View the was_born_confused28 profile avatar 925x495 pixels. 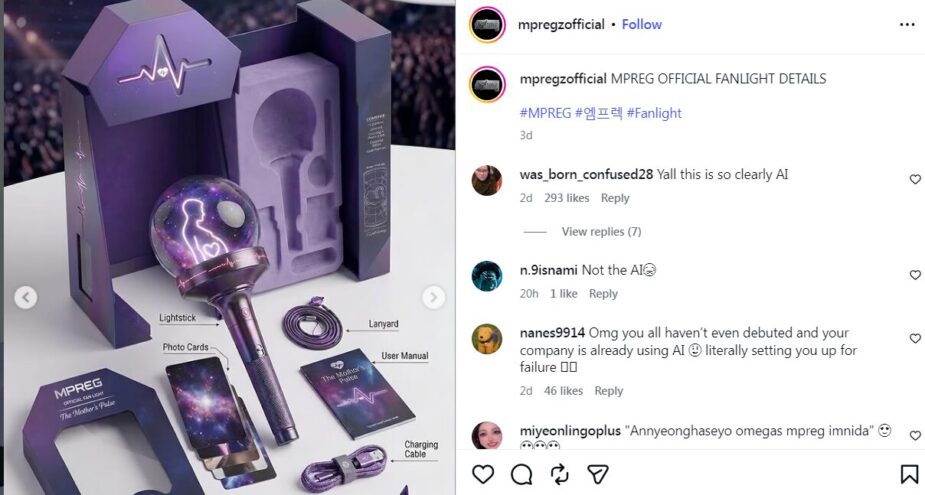coord(487,180)
